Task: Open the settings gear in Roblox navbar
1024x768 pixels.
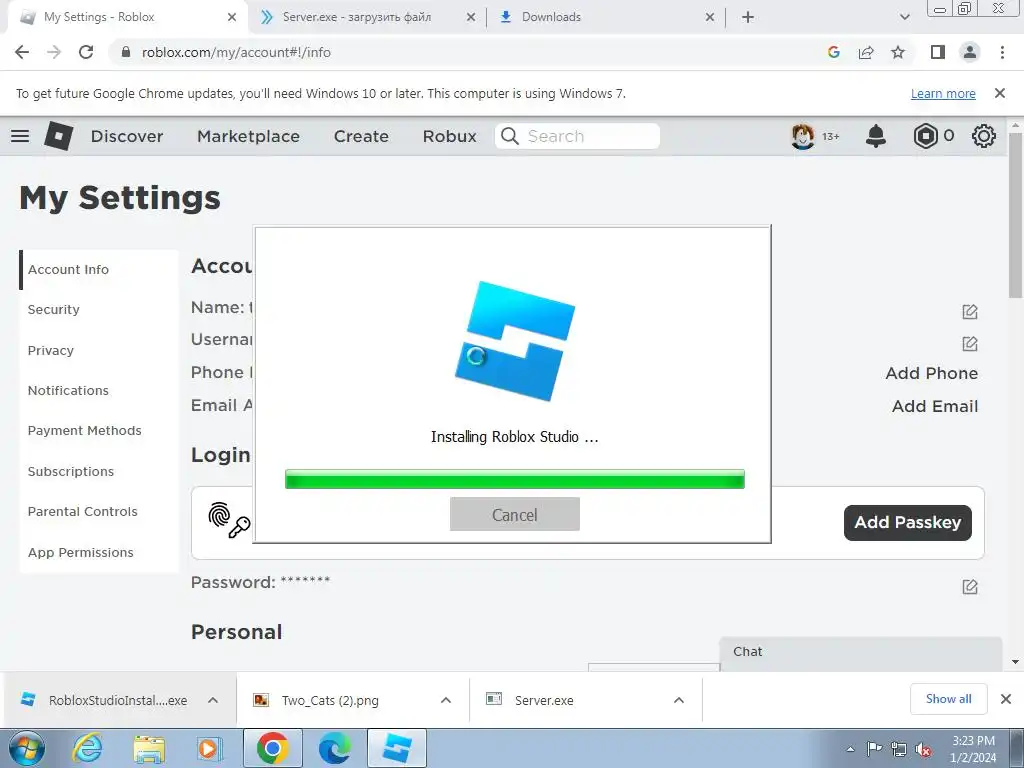Action: [x=984, y=136]
